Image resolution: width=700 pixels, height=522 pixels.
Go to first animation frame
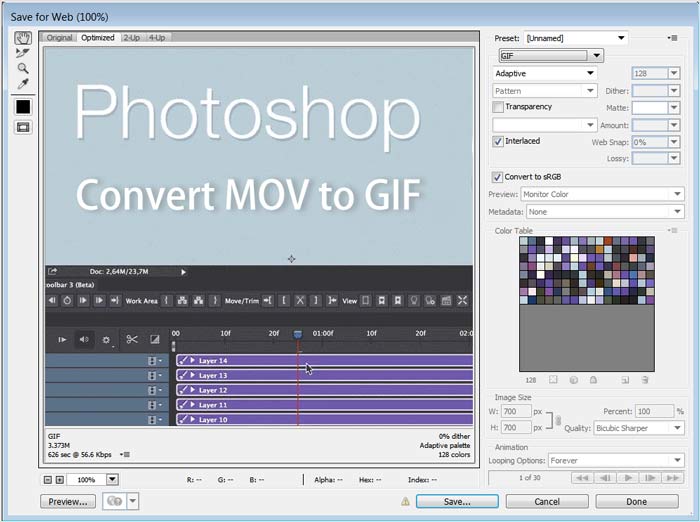(x=582, y=478)
